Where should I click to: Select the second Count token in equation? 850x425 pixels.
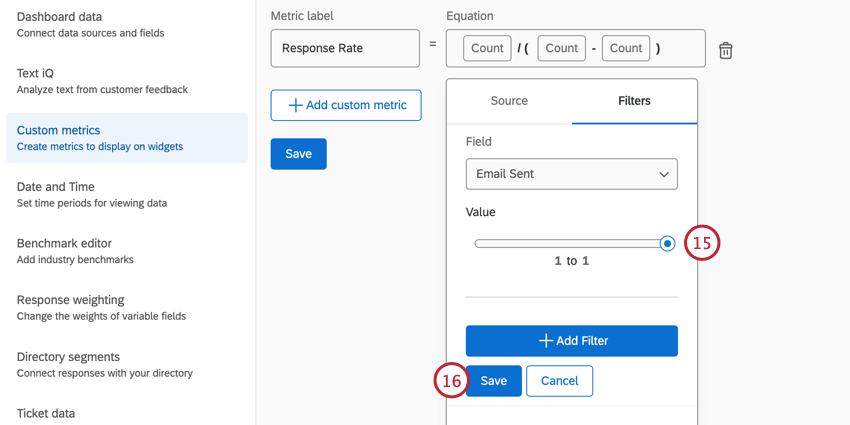[x=561, y=48]
